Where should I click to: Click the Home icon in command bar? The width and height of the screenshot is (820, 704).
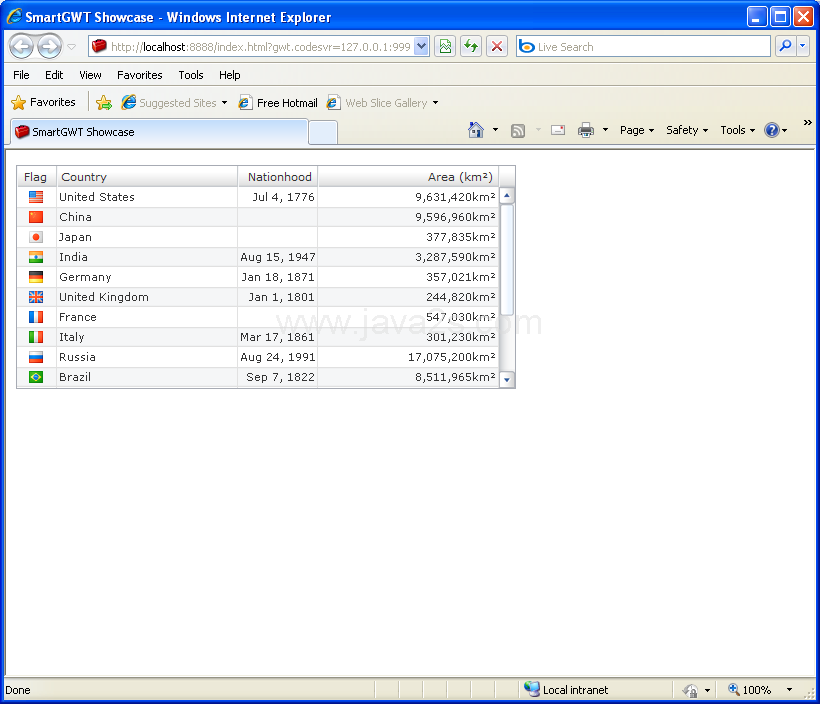coord(476,130)
